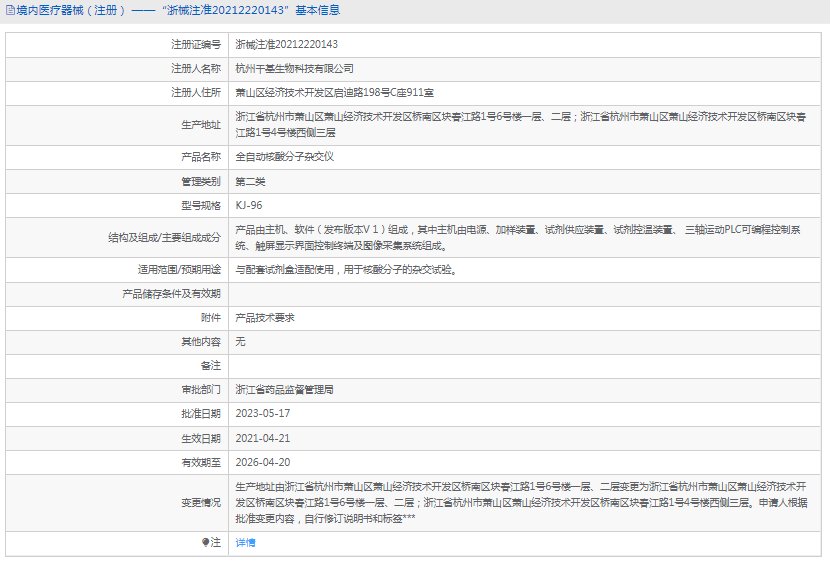Select the 产品技术要求 attachment value
Image resolution: width=830 pixels, height=564 pixels.
click(265, 318)
